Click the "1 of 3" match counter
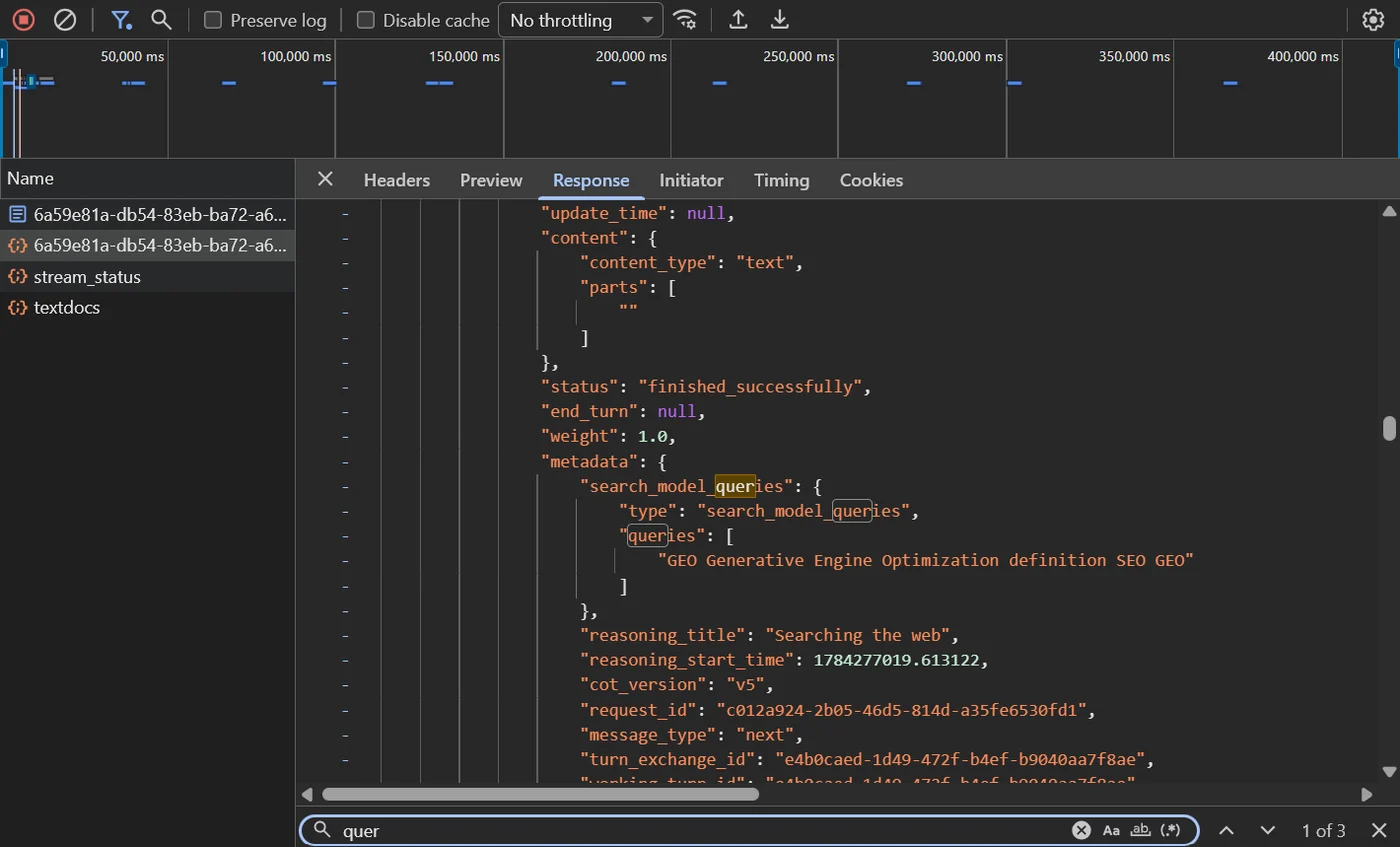The image size is (1400, 847). pos(1323,830)
